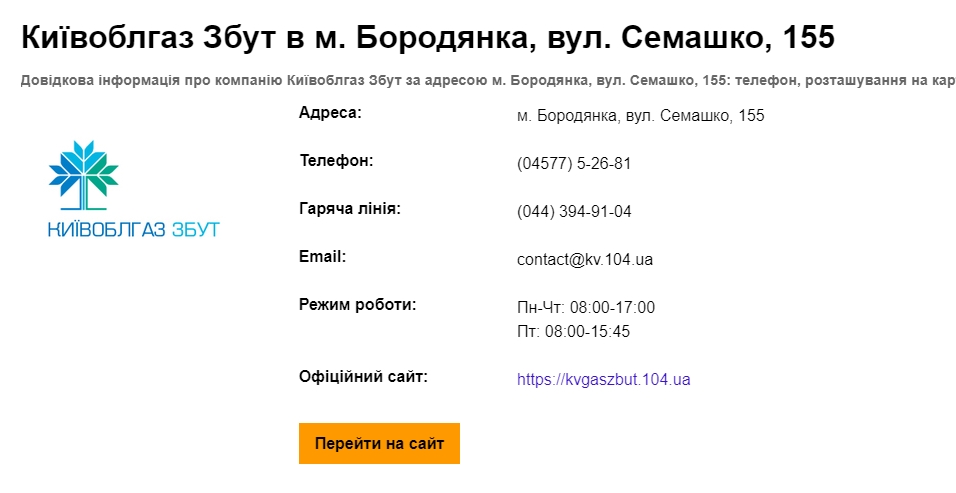Click the email address contact@kv.104.ua
Image resolution: width=956 pixels, height=493 pixels.
click(x=585, y=260)
